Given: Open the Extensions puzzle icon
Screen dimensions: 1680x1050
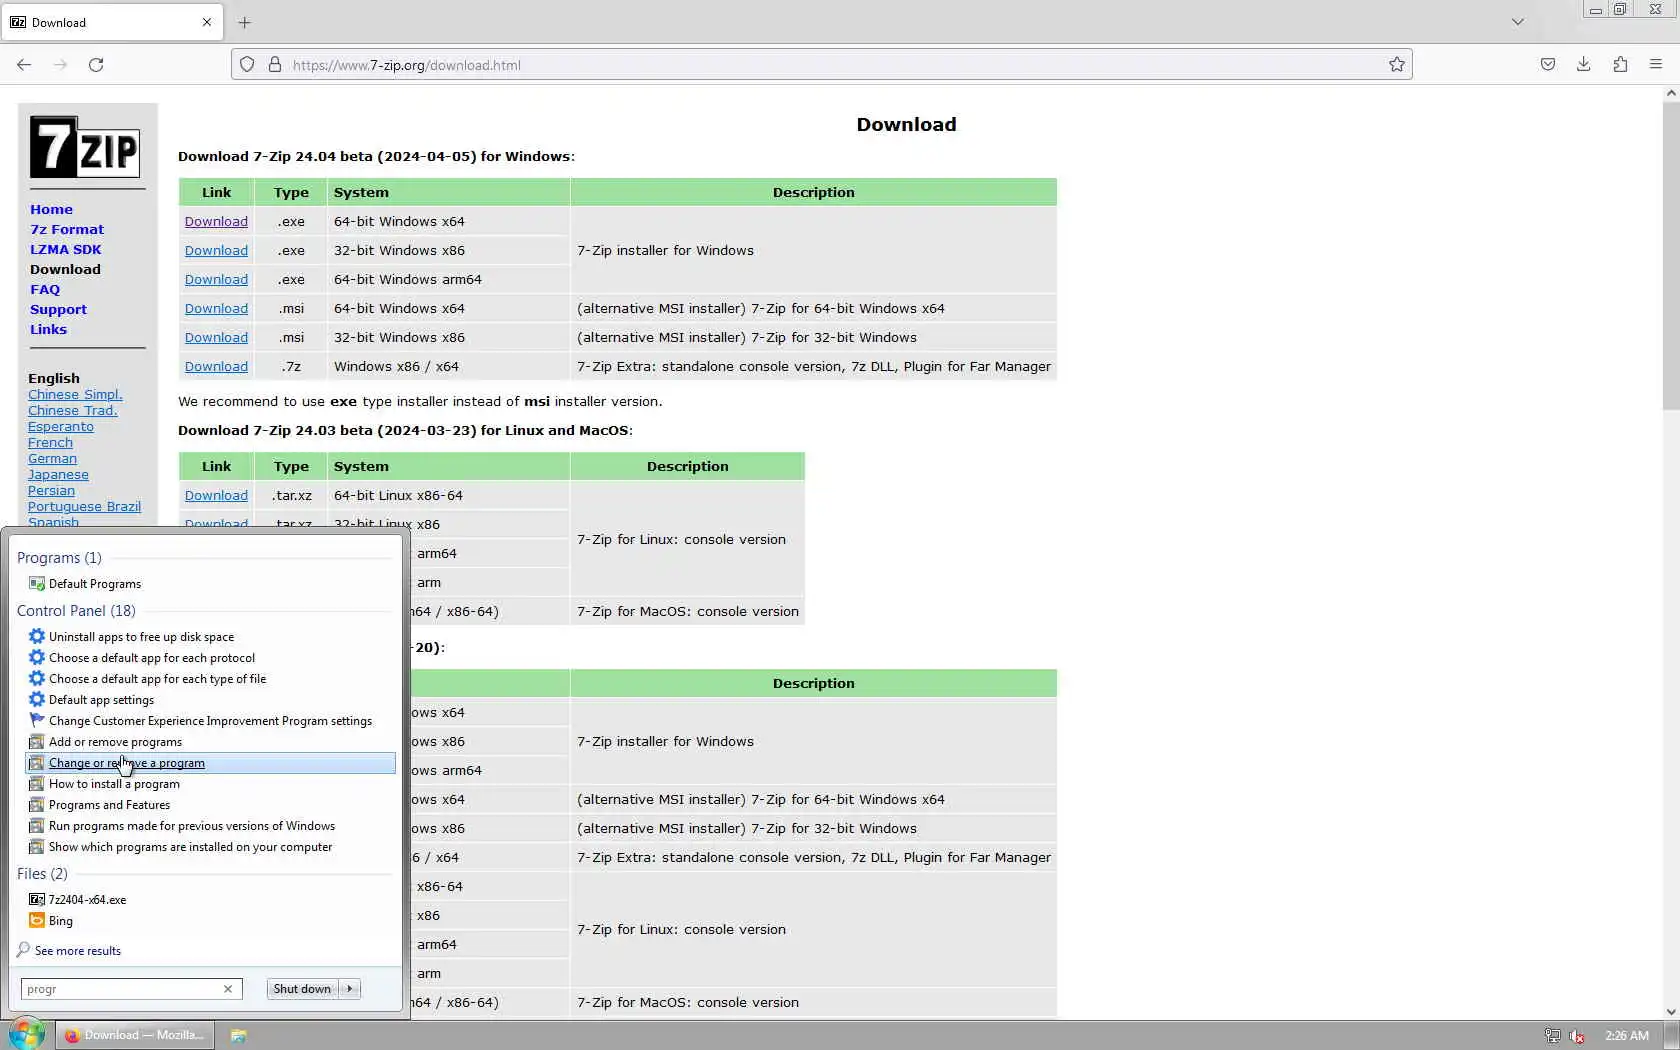Looking at the screenshot, I should [1620, 65].
